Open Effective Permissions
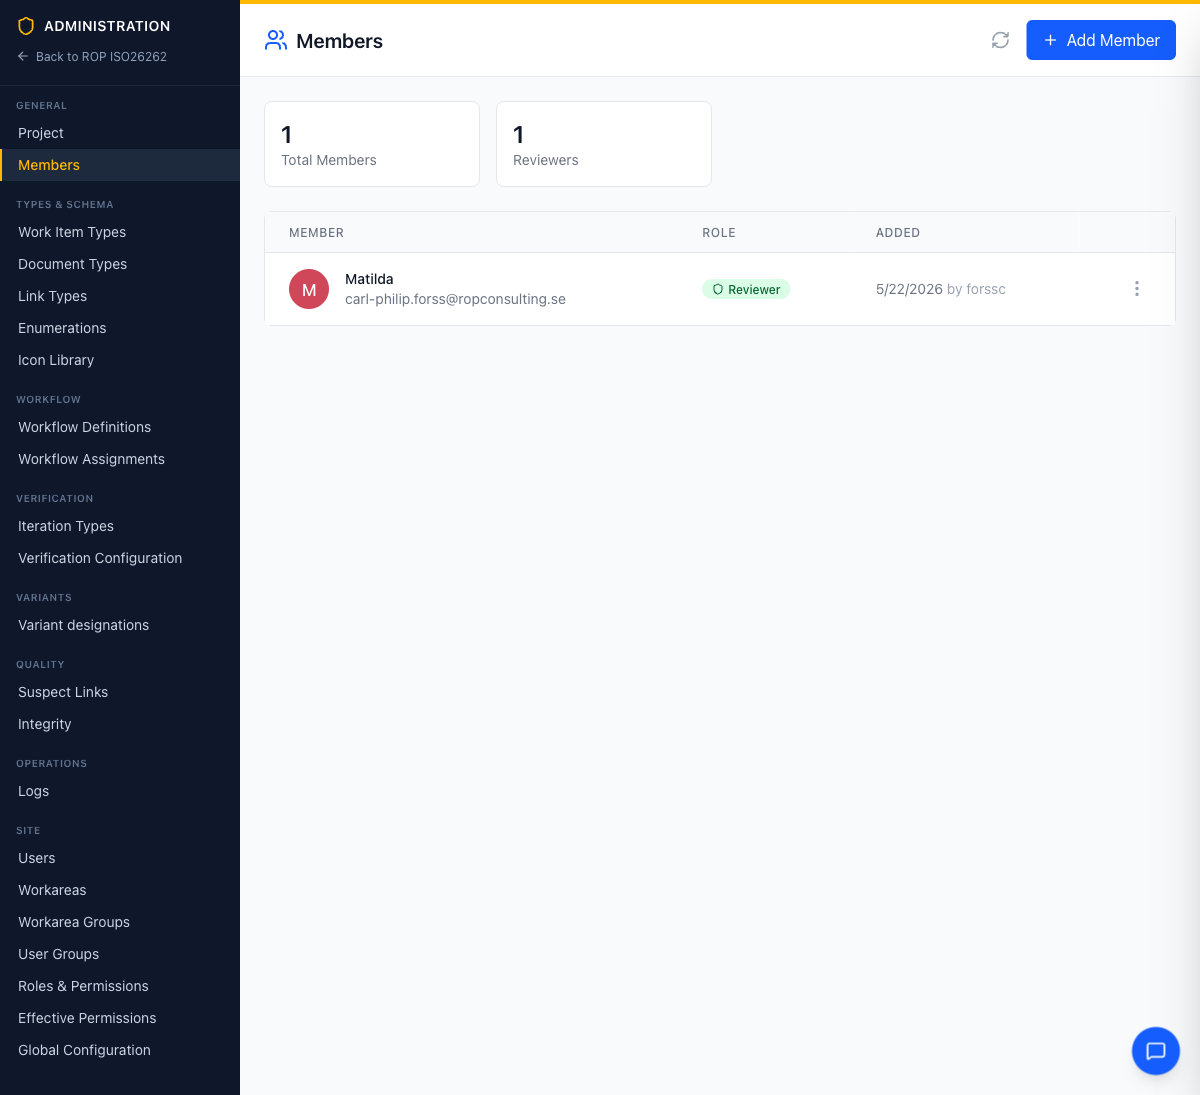 [120, 1018]
